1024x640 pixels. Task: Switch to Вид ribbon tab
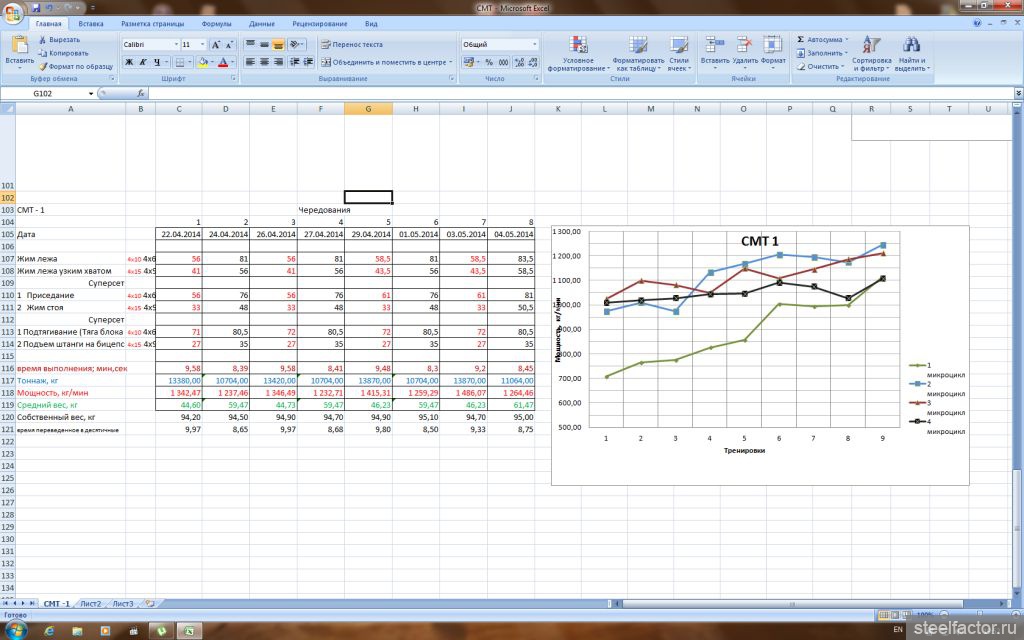tap(371, 24)
